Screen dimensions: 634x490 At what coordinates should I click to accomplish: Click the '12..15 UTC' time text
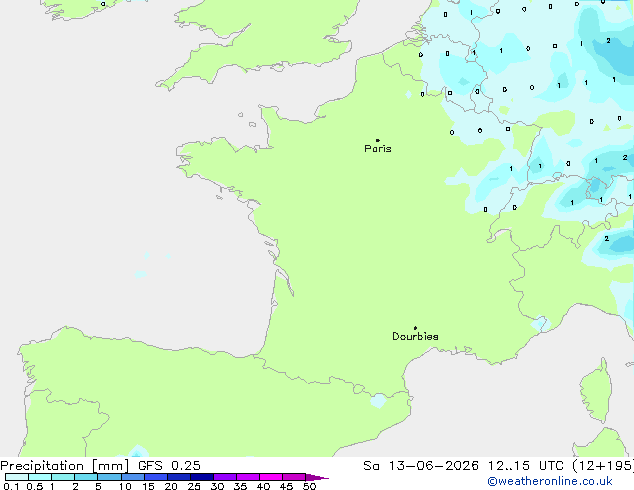pos(525,466)
